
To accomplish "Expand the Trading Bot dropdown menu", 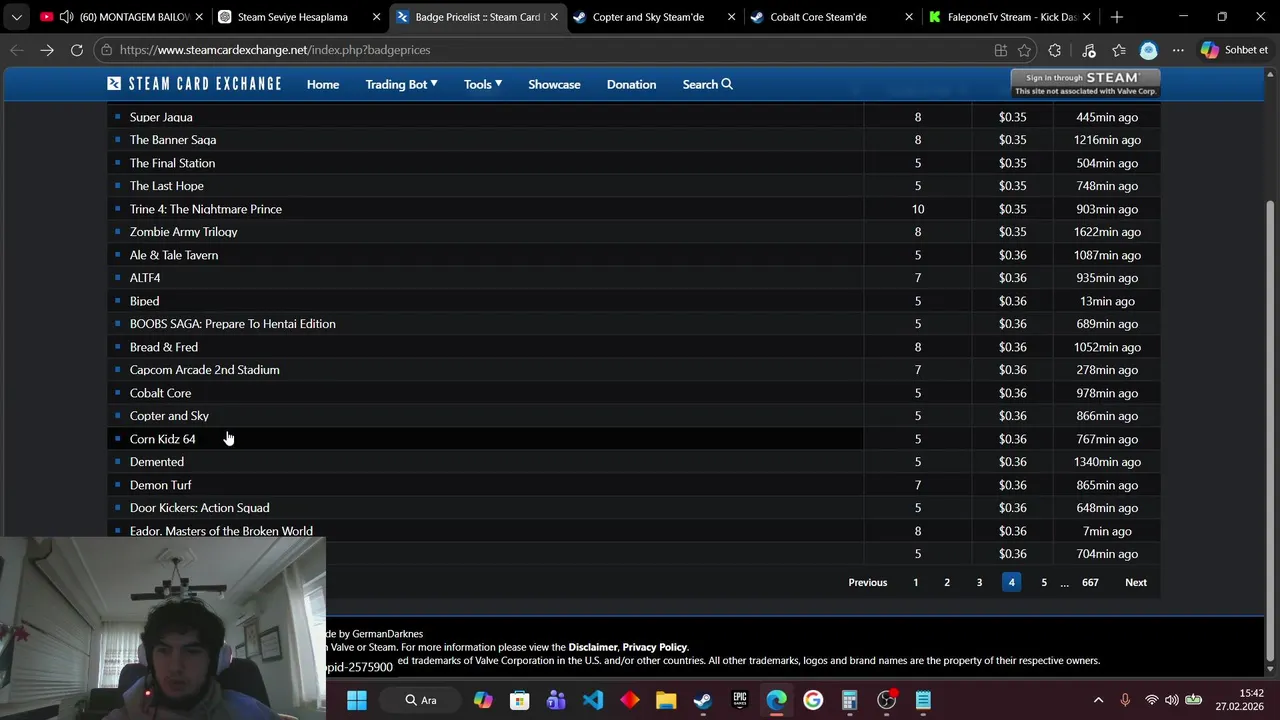I will (x=401, y=84).
